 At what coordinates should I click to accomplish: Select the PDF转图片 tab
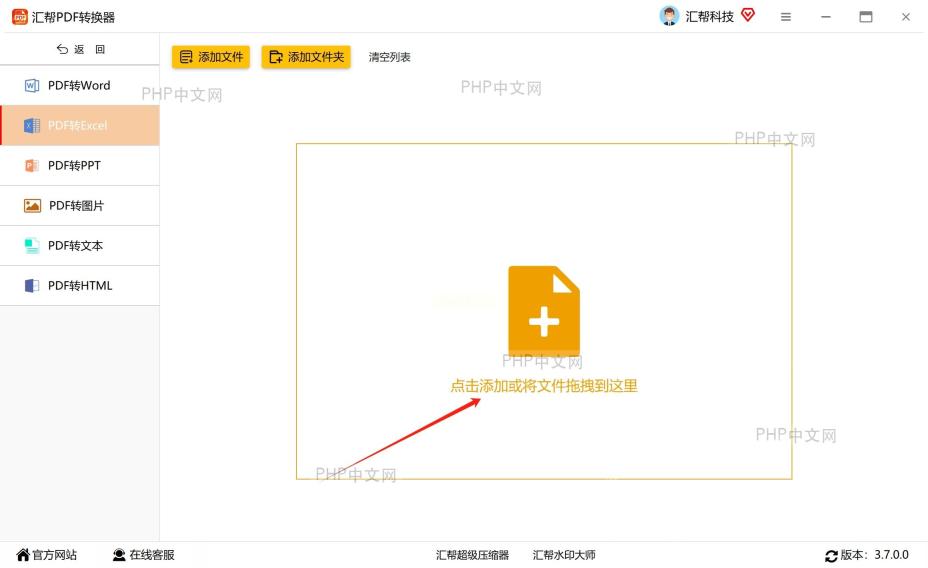click(80, 205)
